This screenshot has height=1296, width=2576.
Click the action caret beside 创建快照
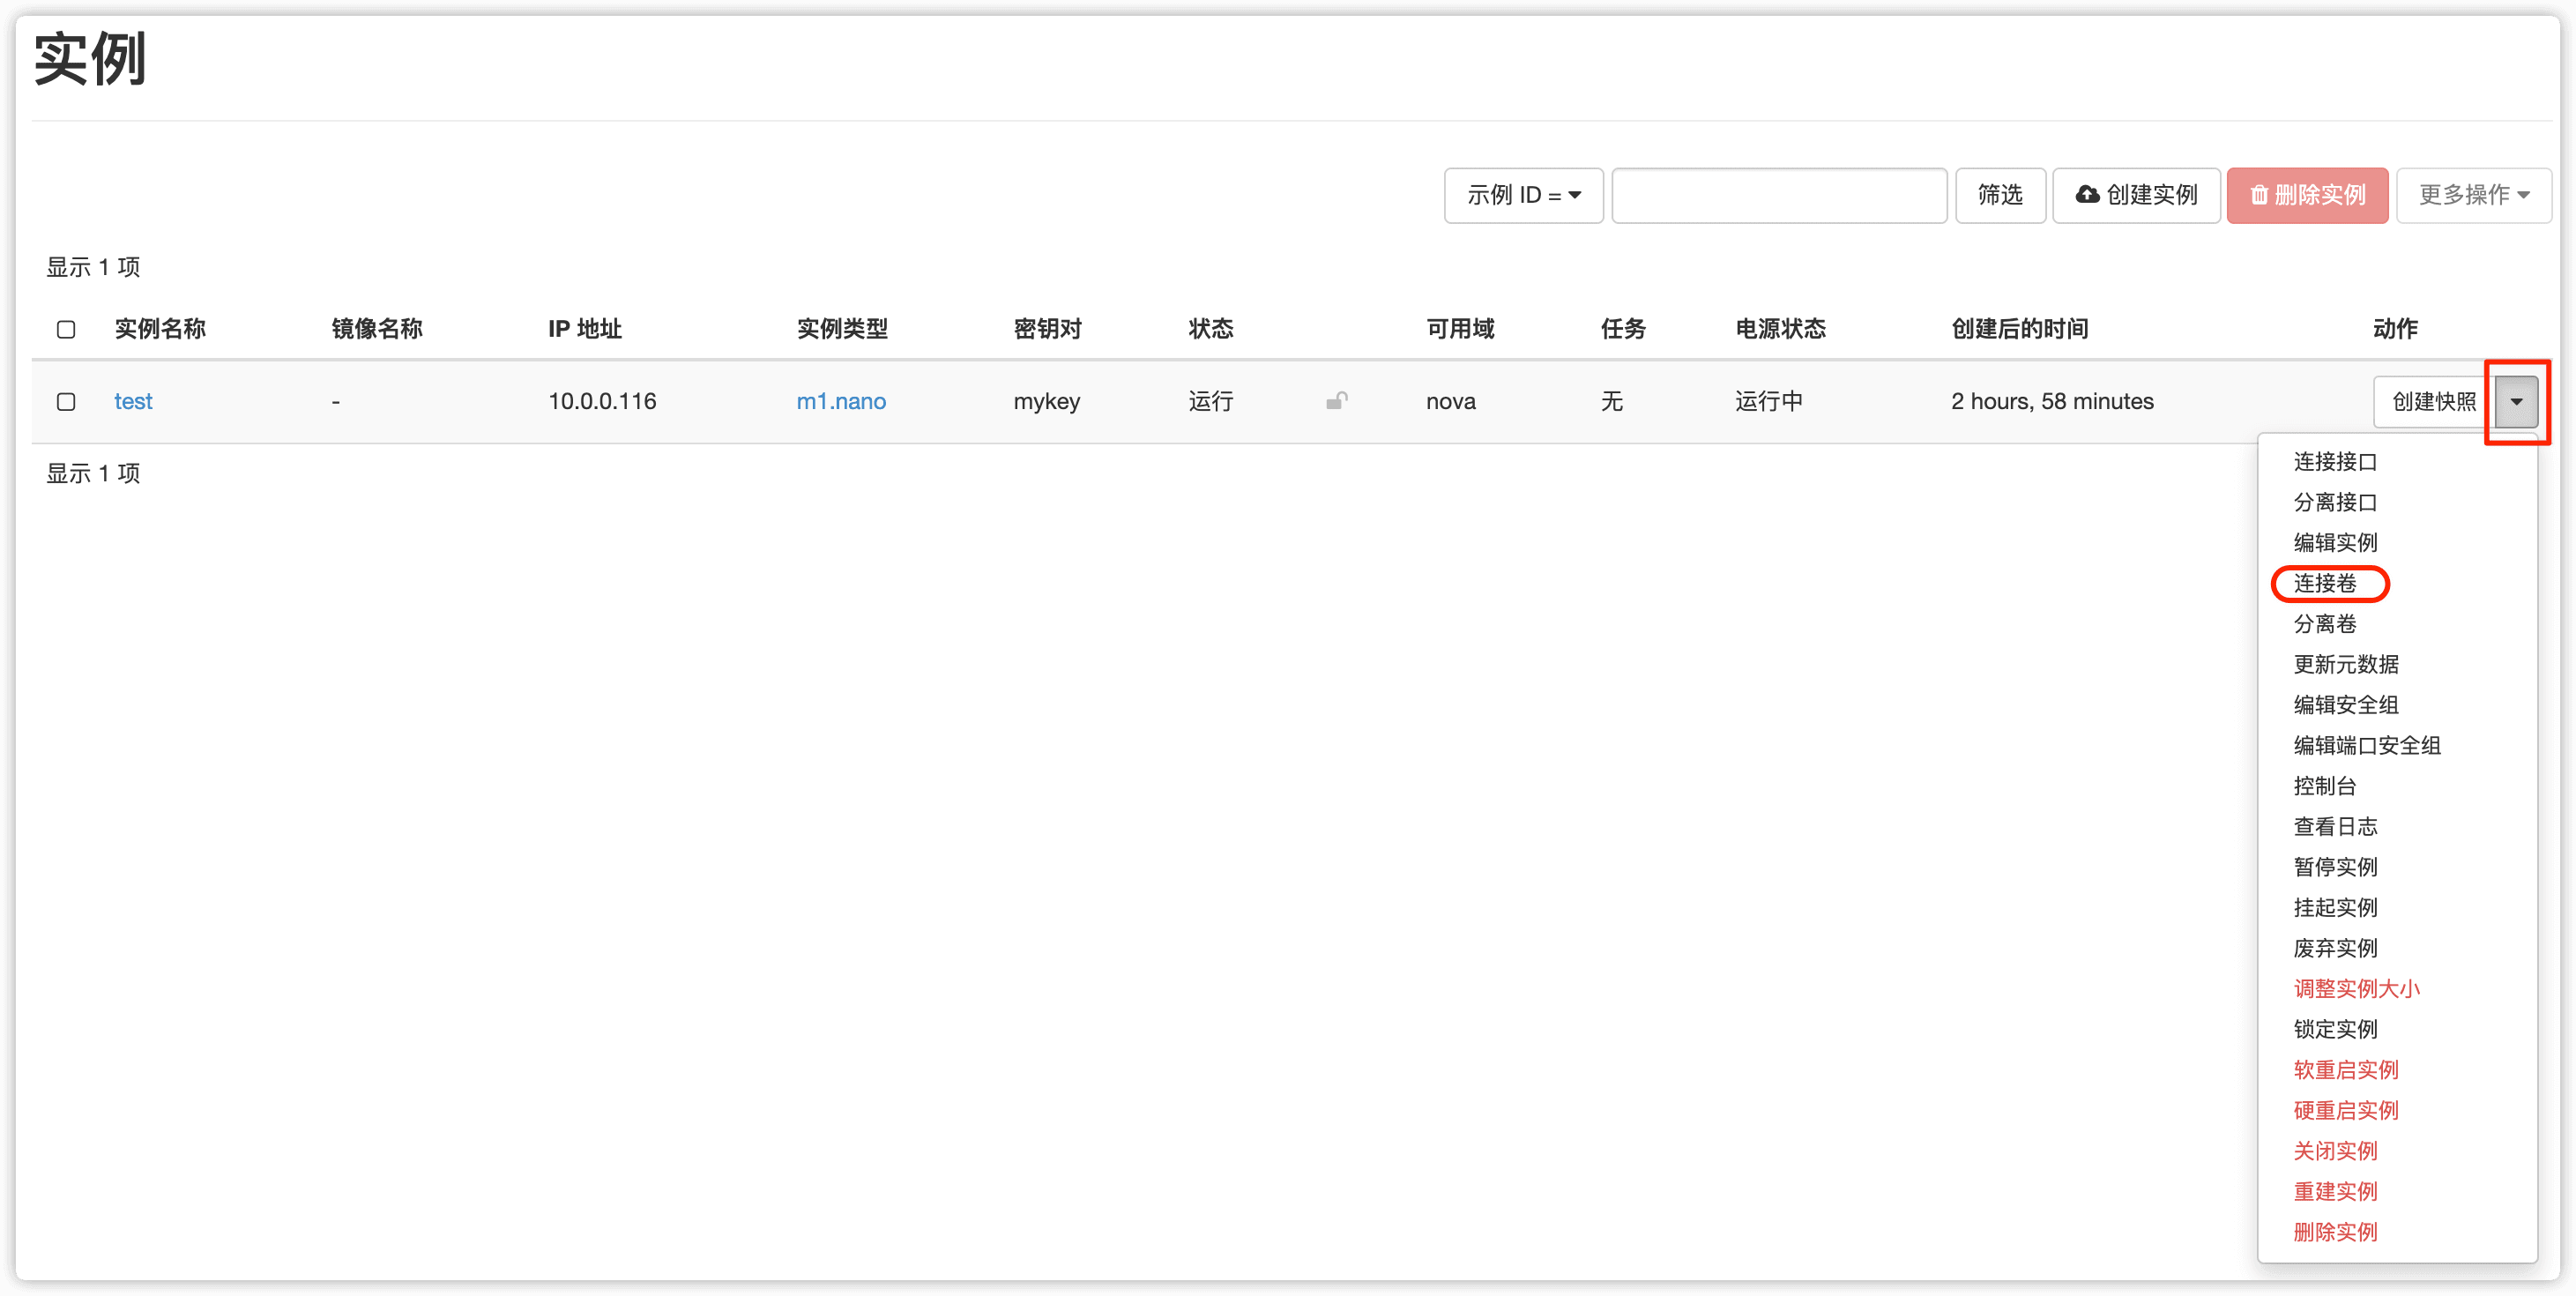click(x=2516, y=401)
